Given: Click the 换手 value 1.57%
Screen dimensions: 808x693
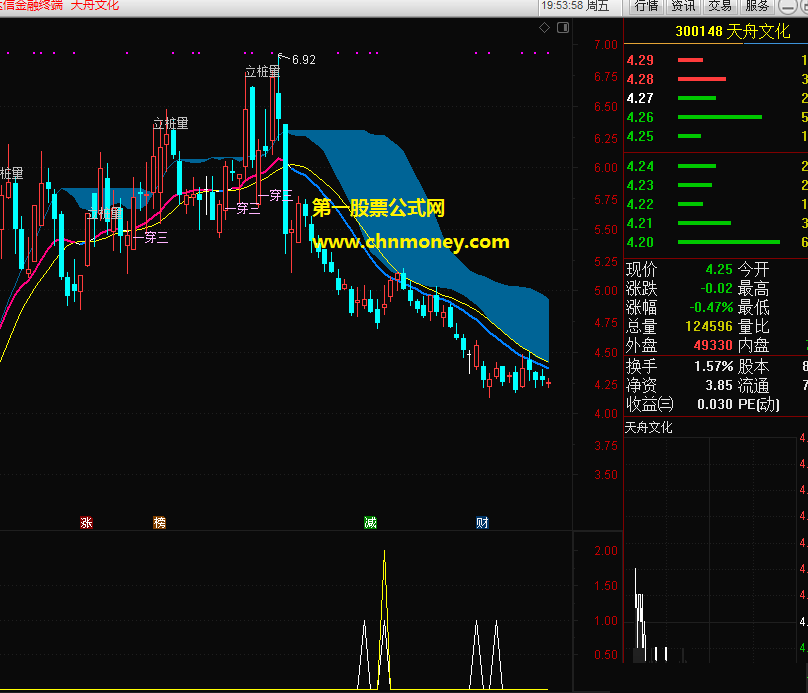Looking at the screenshot, I should click(x=714, y=367).
